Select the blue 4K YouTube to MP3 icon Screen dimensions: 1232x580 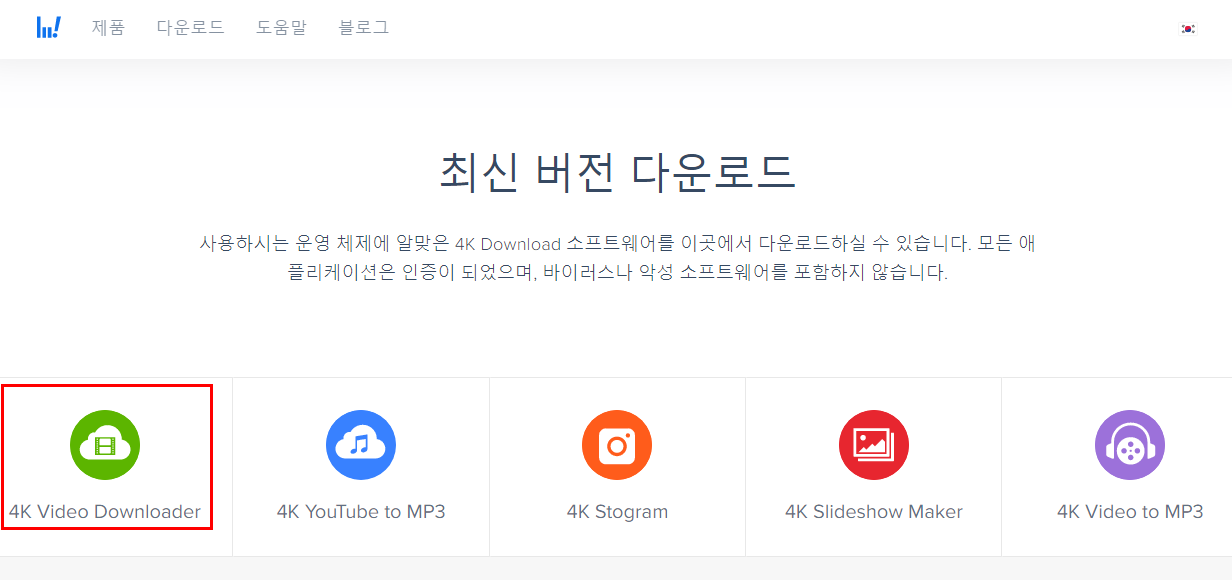[x=361, y=445]
